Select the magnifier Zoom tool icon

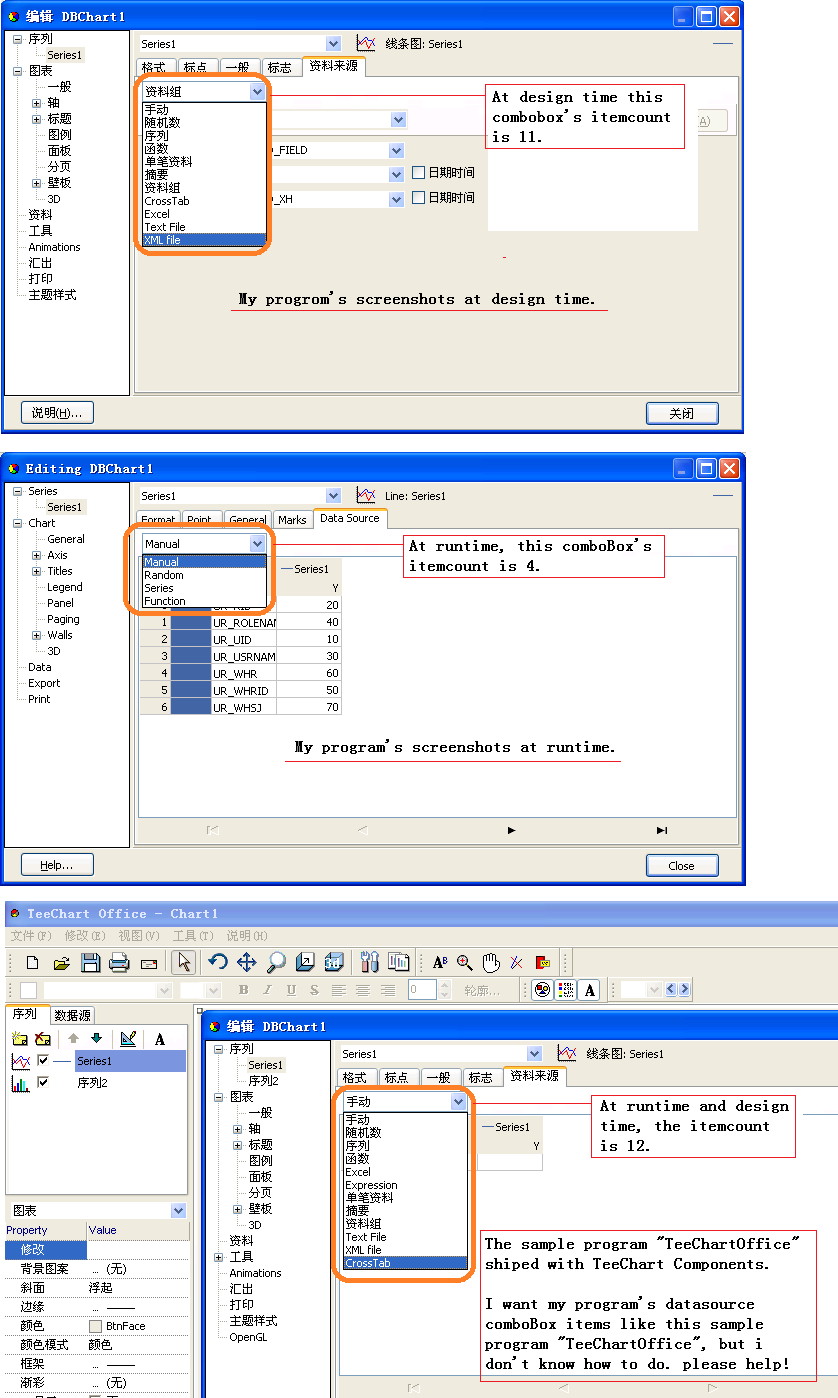coord(276,963)
